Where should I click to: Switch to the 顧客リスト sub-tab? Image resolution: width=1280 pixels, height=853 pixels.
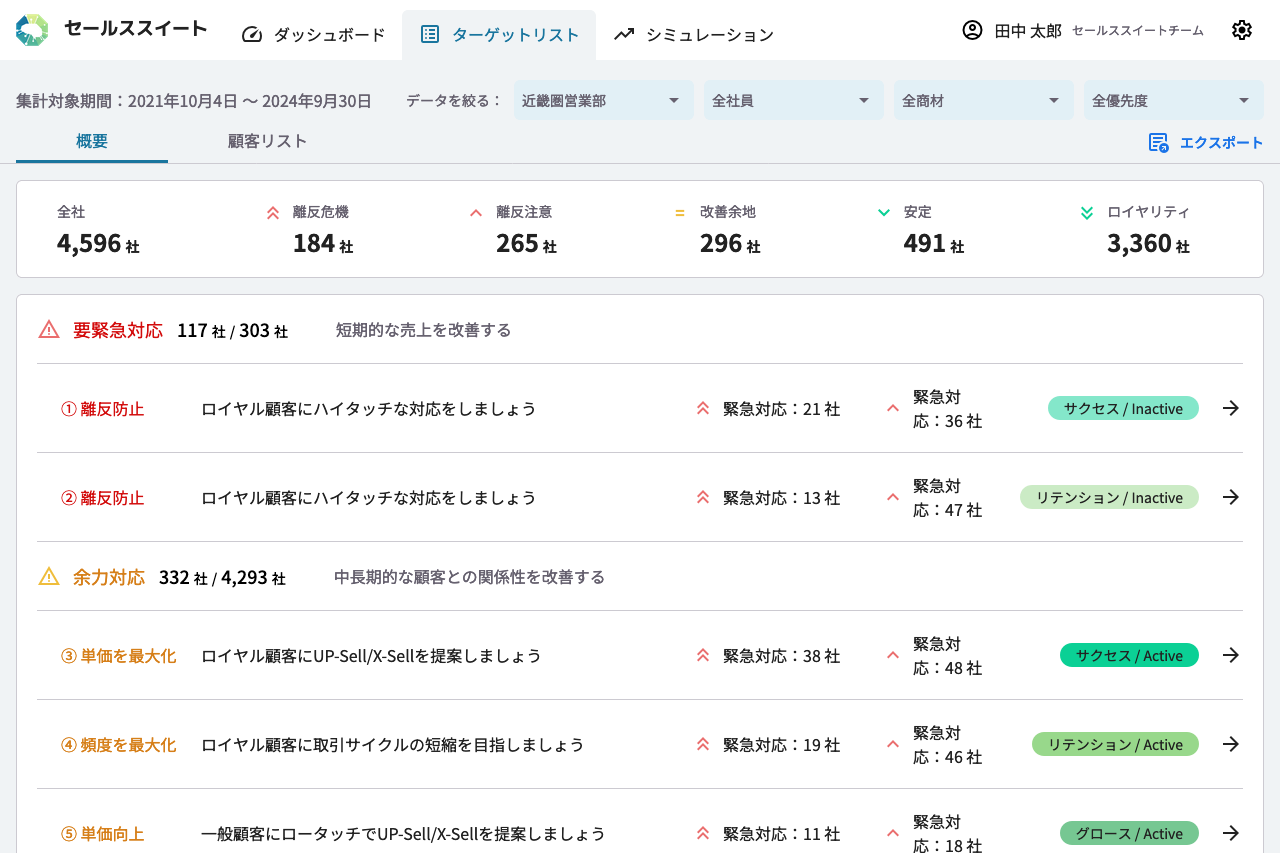(267, 141)
